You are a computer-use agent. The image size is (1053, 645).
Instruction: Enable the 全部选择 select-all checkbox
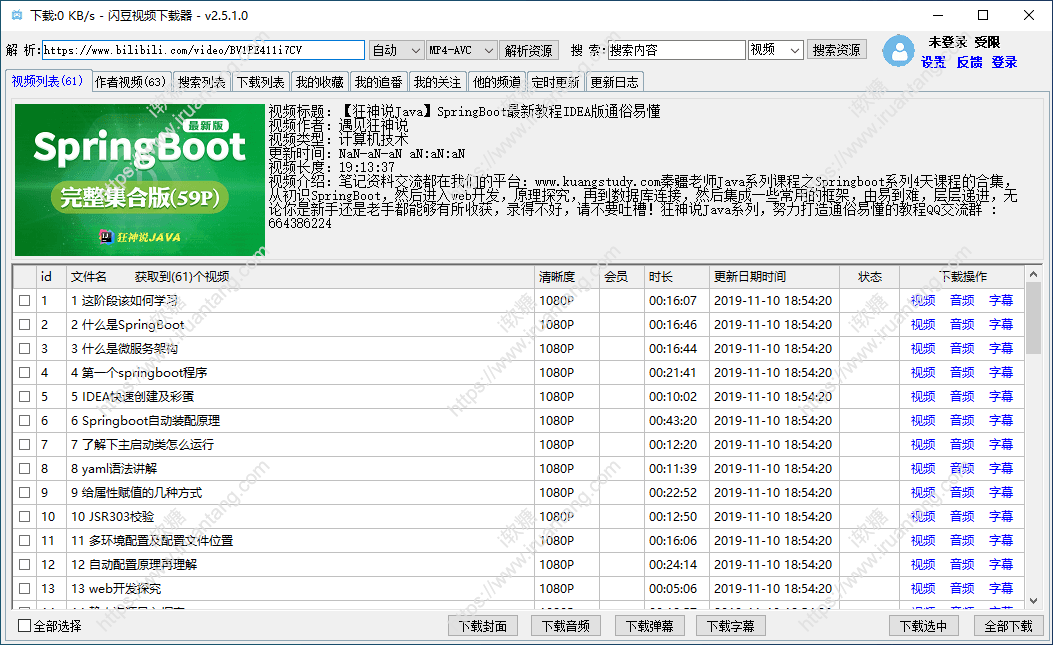pos(25,626)
